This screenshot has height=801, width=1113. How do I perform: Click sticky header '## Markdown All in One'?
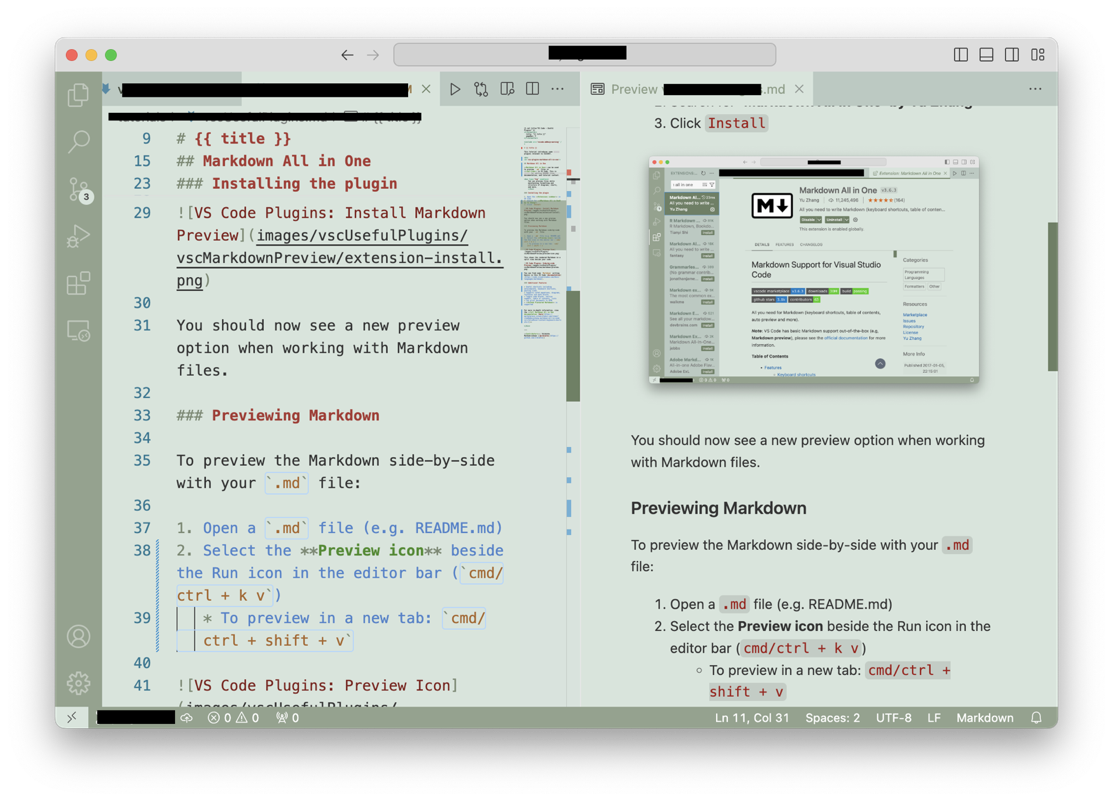point(273,161)
